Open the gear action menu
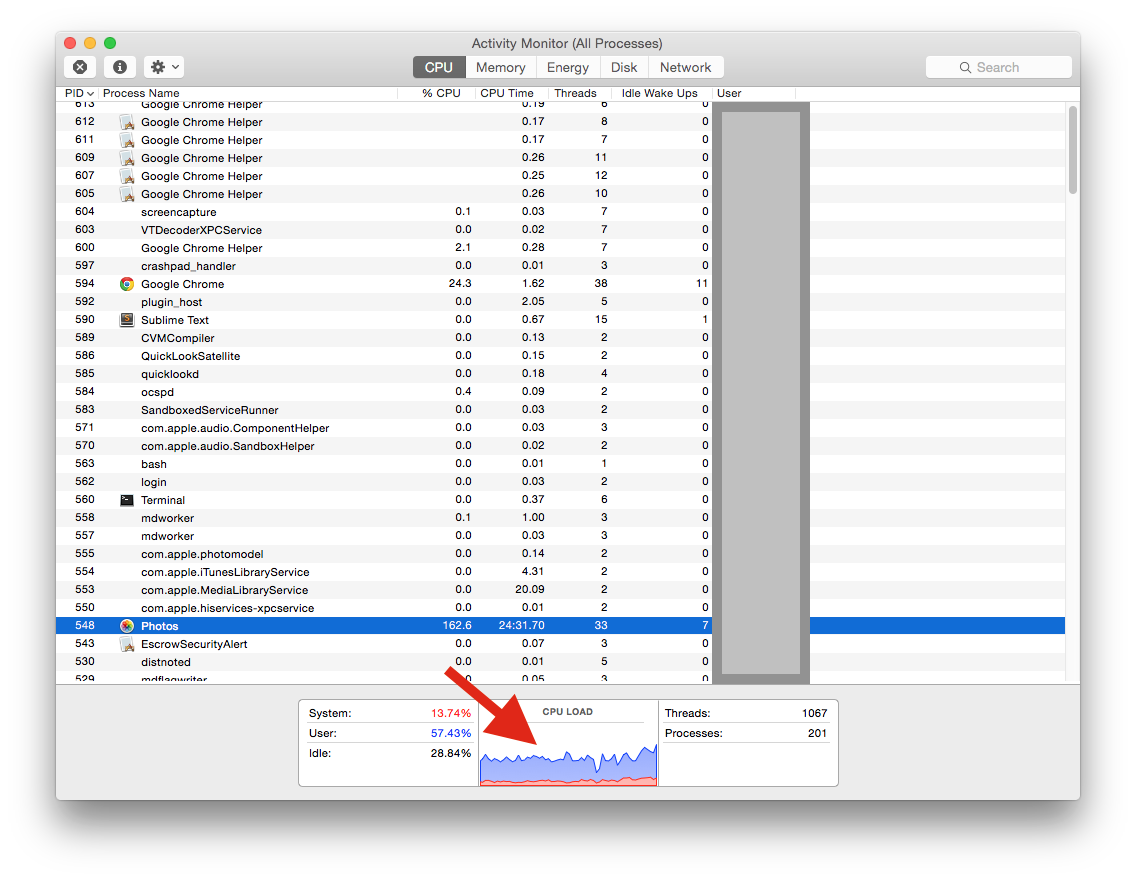The width and height of the screenshot is (1136, 880). click(x=164, y=67)
